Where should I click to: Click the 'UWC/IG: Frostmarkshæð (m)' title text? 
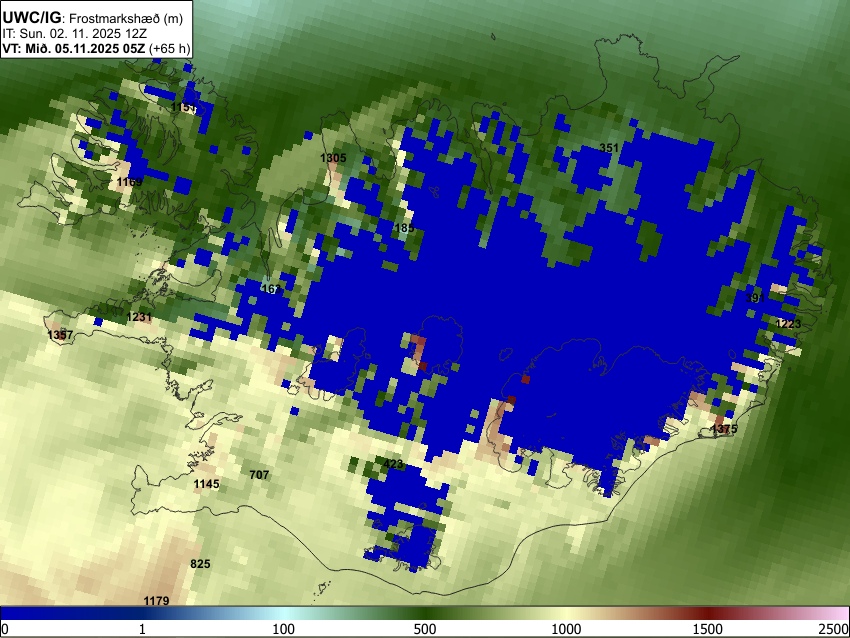click(x=93, y=18)
